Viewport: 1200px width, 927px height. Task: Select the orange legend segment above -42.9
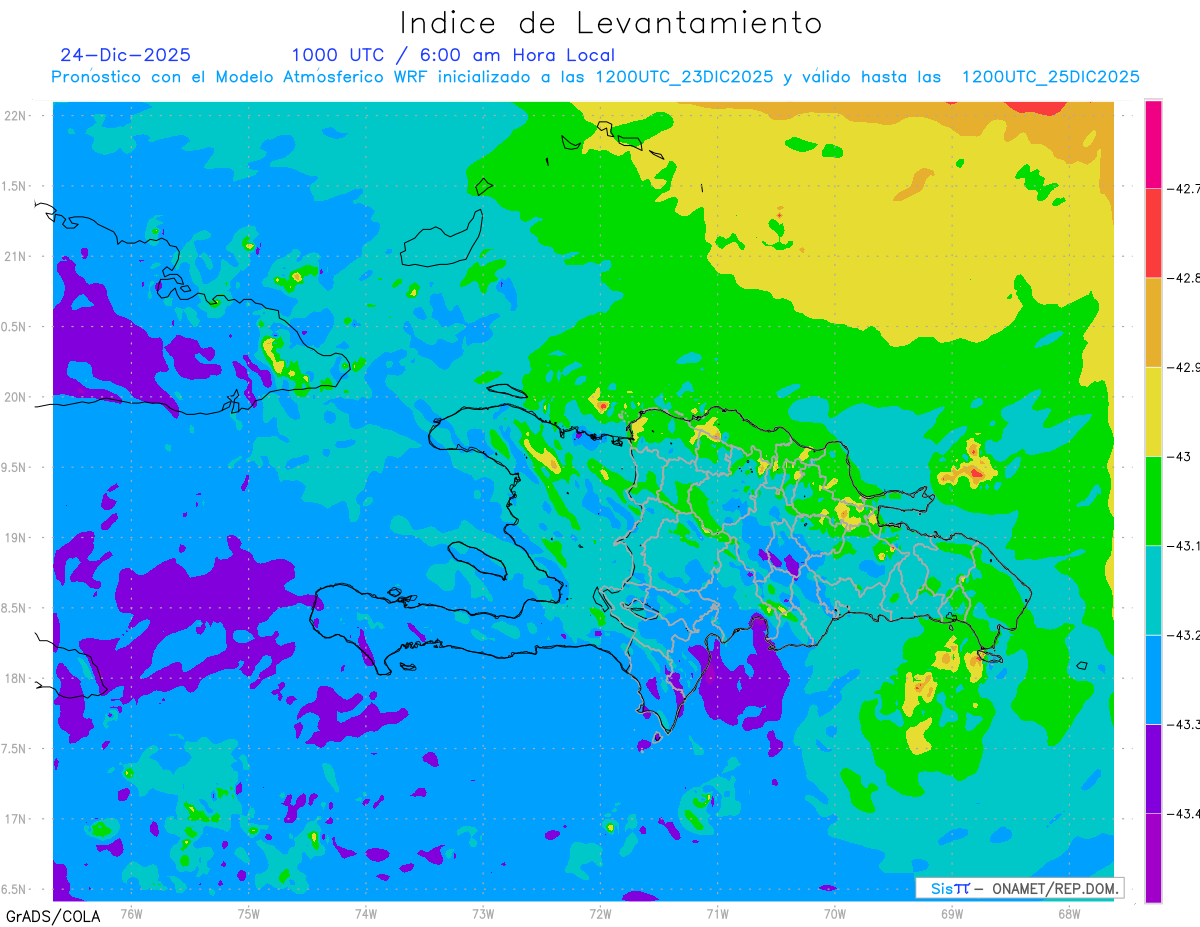pyautogui.click(x=1153, y=322)
